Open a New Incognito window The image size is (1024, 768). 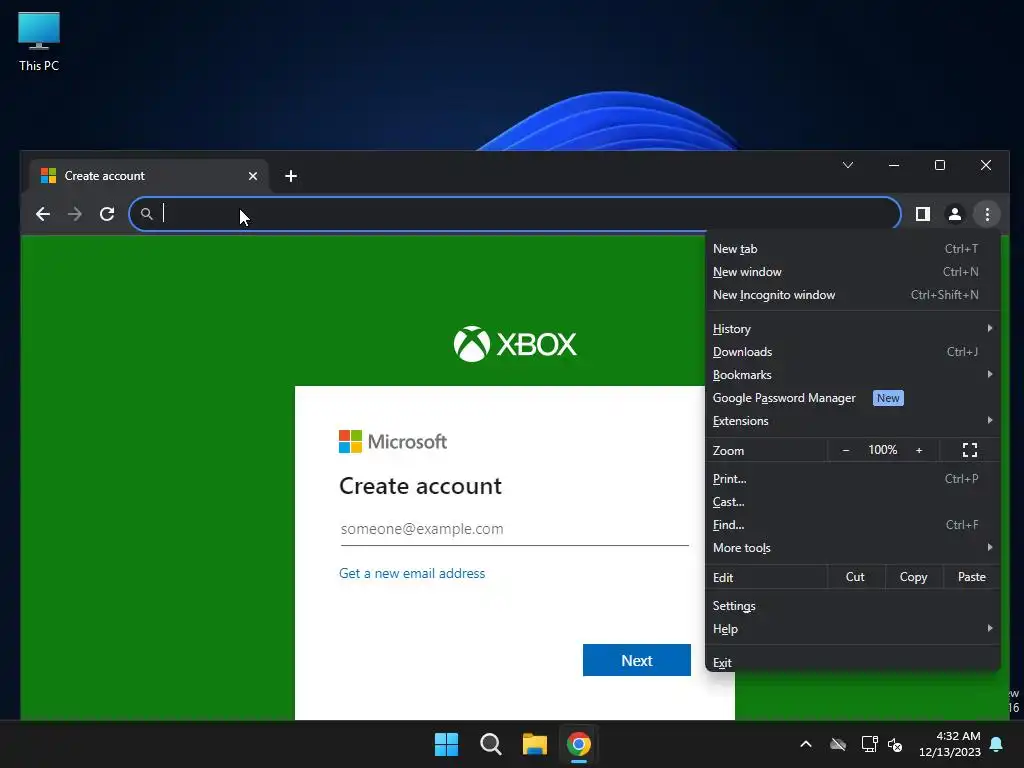(x=853, y=295)
